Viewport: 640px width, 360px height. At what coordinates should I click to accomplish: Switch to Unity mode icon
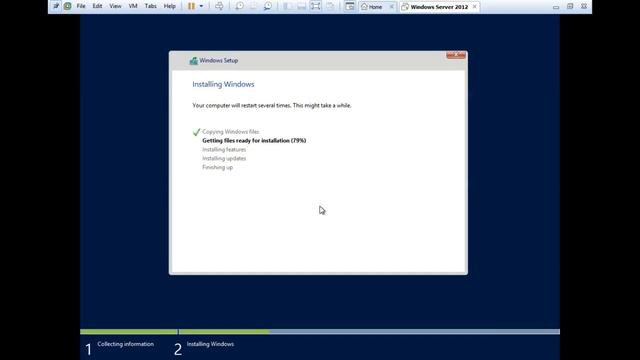click(x=330, y=6)
